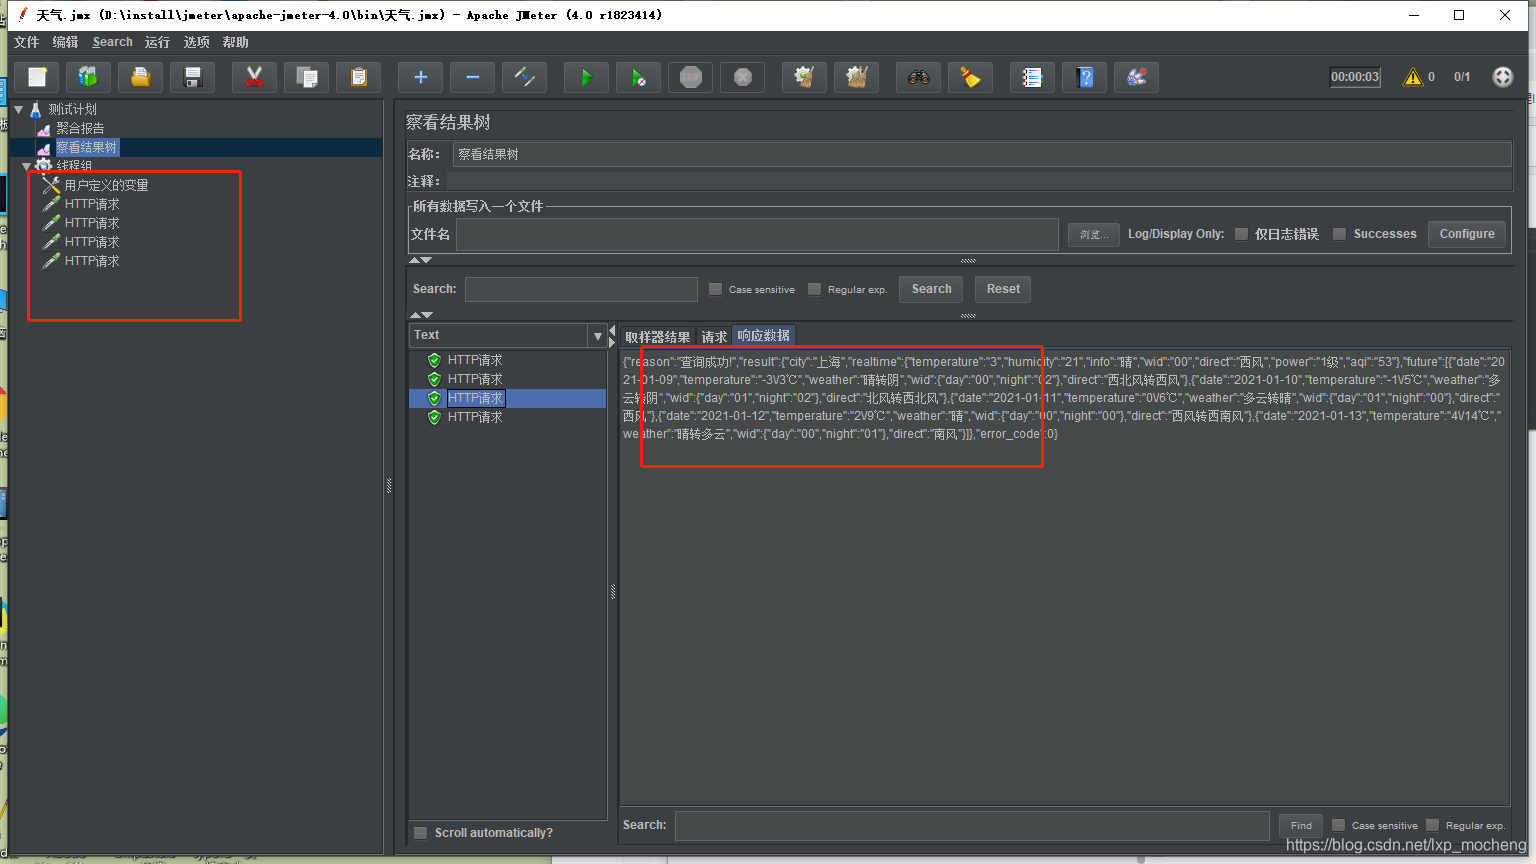
Task: Select 聚合报告 in the test tree
Action: (x=80, y=128)
